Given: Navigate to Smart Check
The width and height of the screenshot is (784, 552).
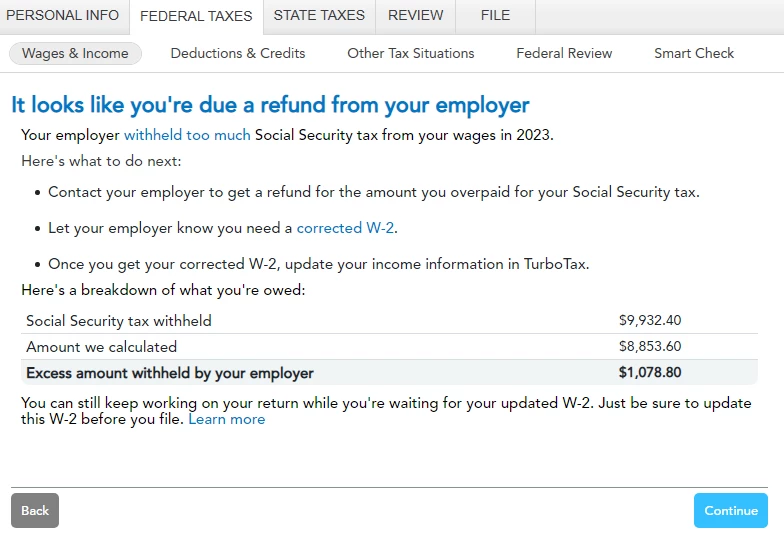Looking at the screenshot, I should pos(694,54).
